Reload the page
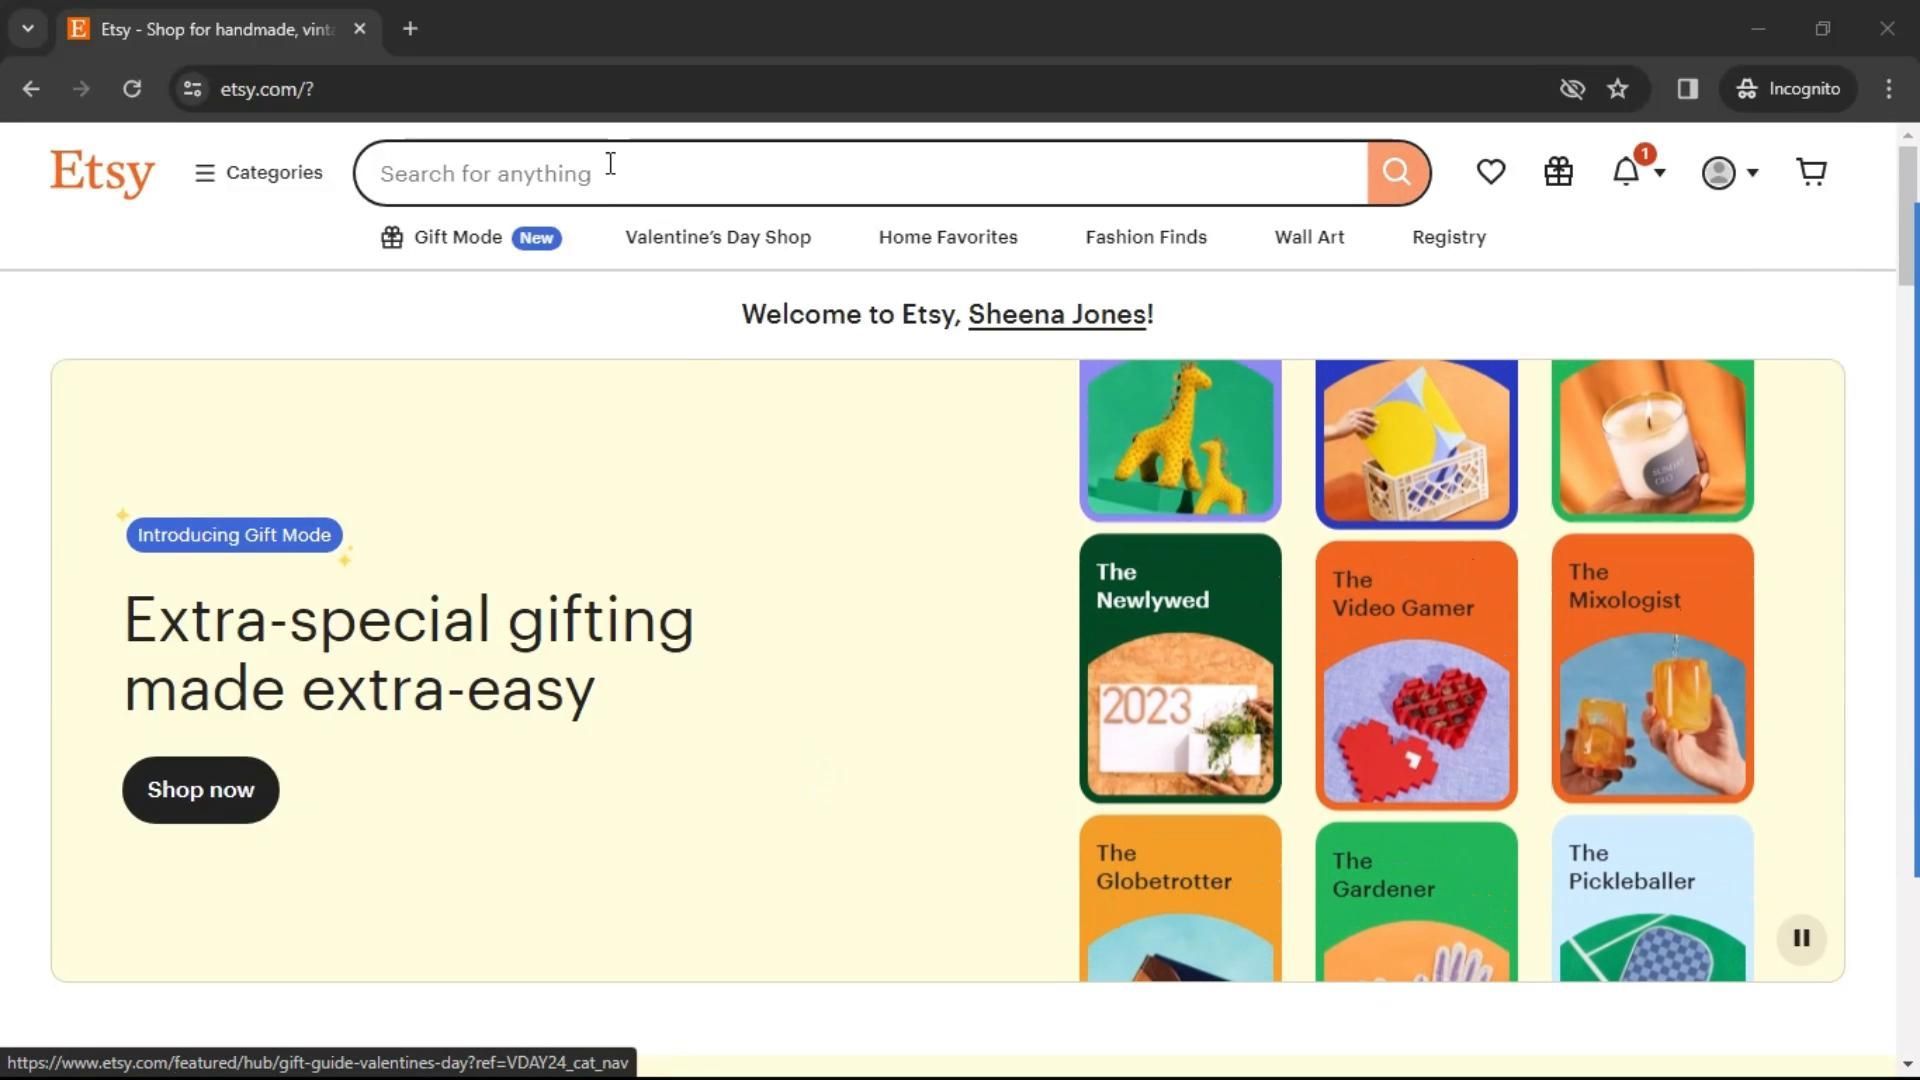 click(x=132, y=89)
